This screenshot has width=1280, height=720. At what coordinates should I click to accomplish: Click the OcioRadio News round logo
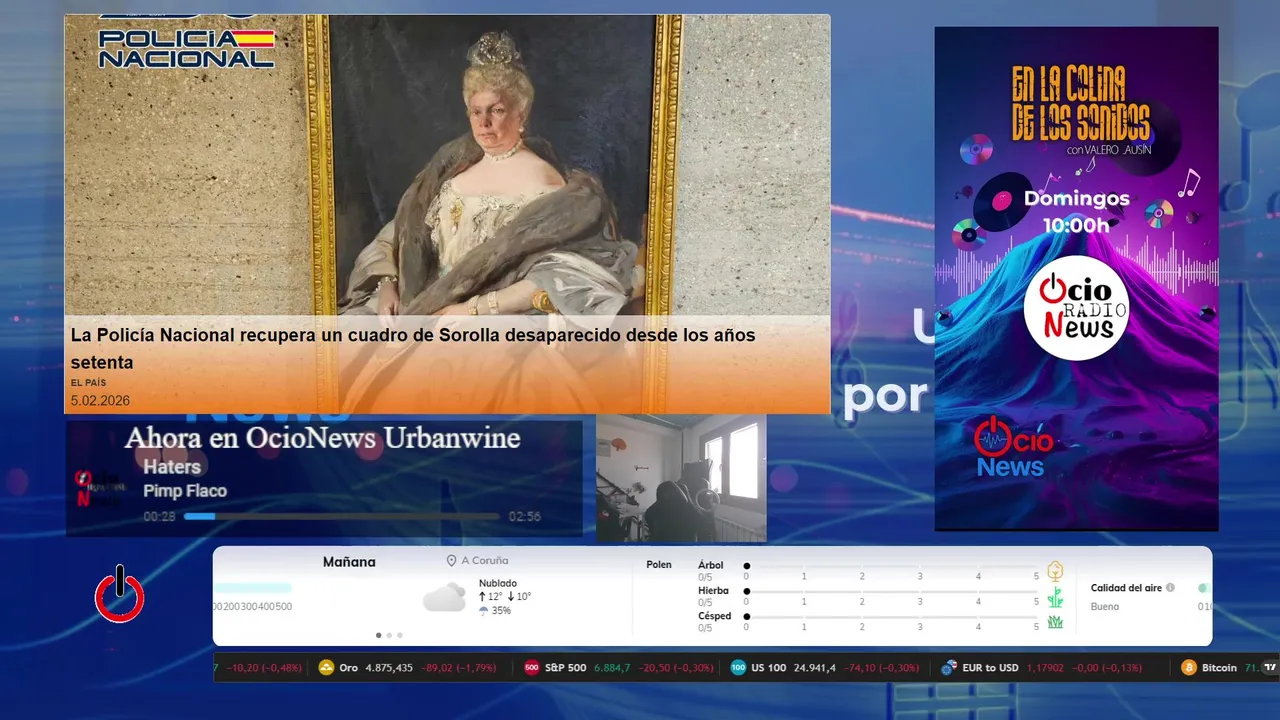click(1076, 307)
